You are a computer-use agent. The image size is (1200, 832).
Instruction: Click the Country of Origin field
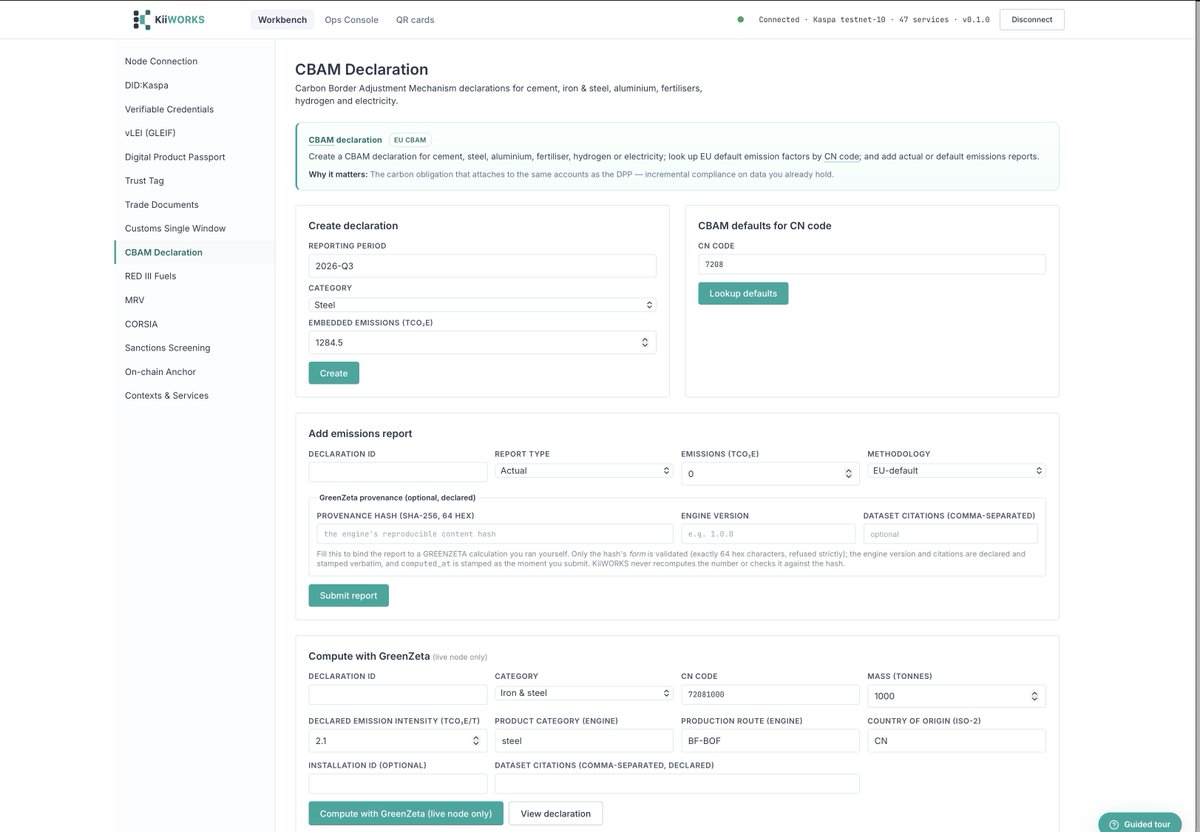point(956,741)
